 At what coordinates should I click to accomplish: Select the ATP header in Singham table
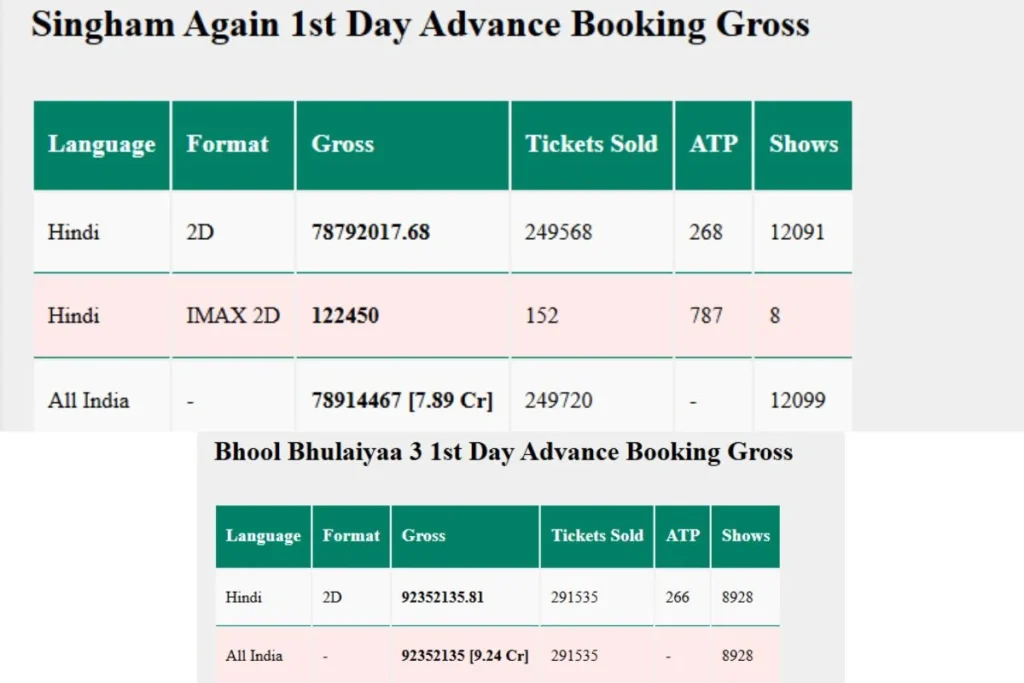click(x=713, y=144)
